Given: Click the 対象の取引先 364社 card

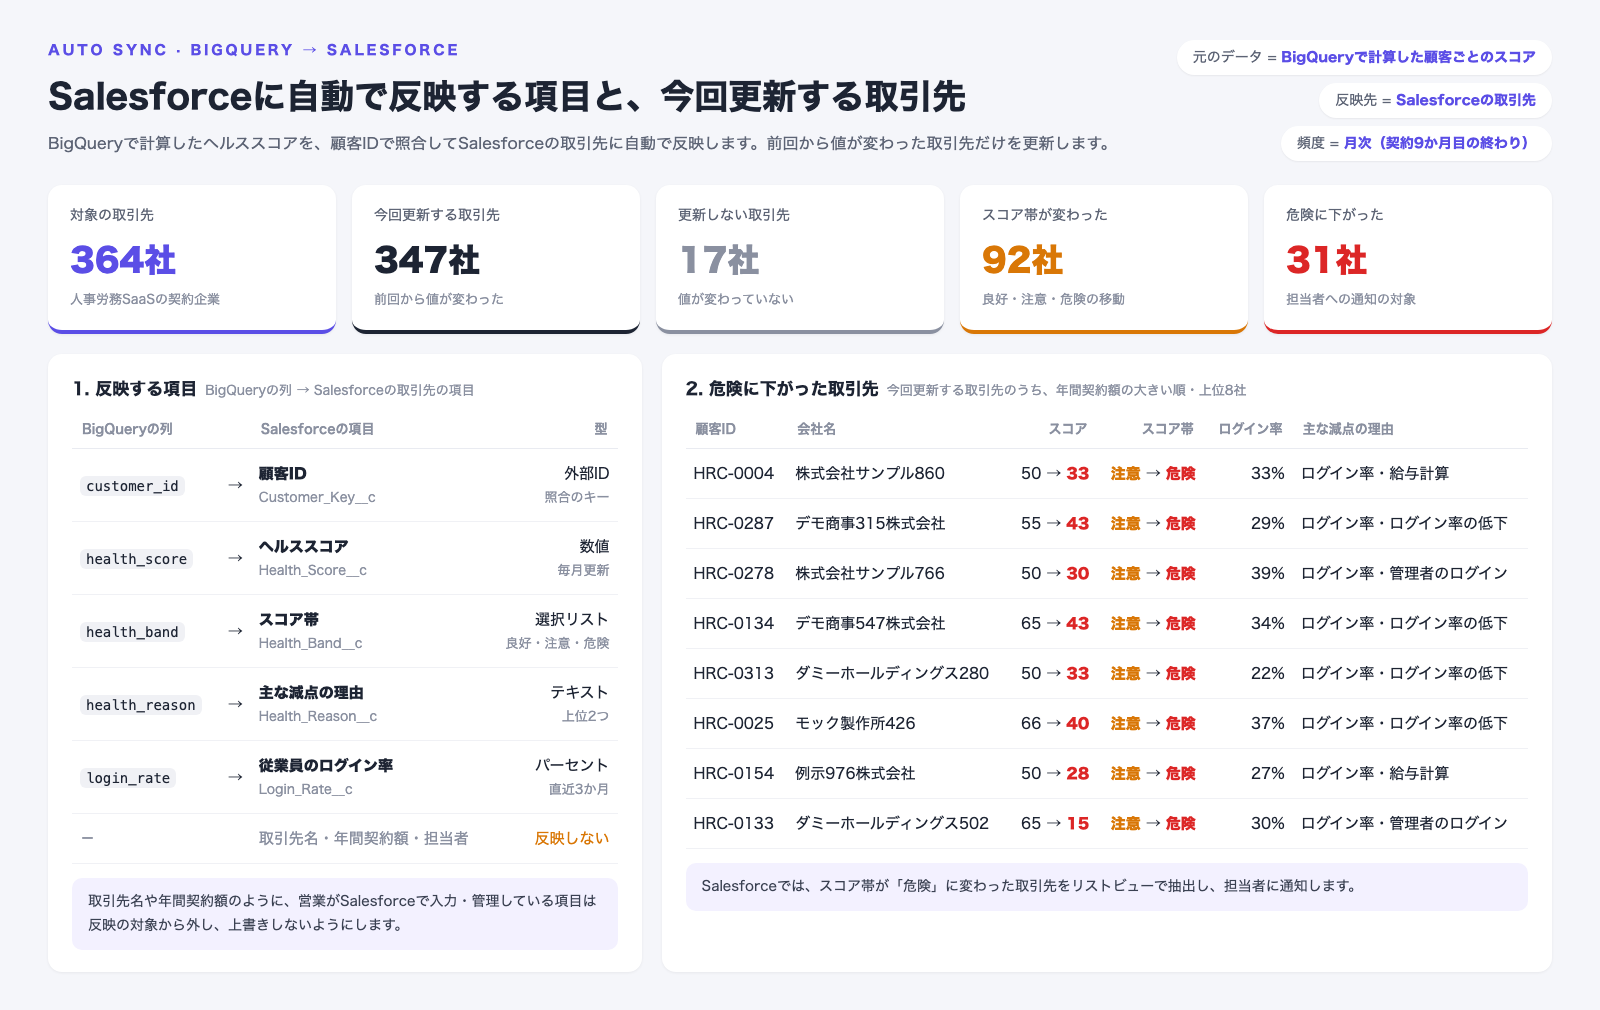Looking at the screenshot, I should click(x=192, y=259).
